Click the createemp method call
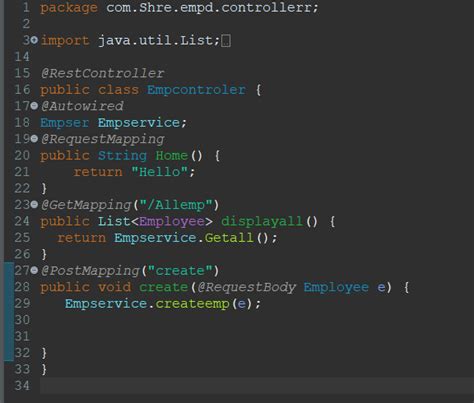Viewport: 474px width, 403px height. point(192,303)
